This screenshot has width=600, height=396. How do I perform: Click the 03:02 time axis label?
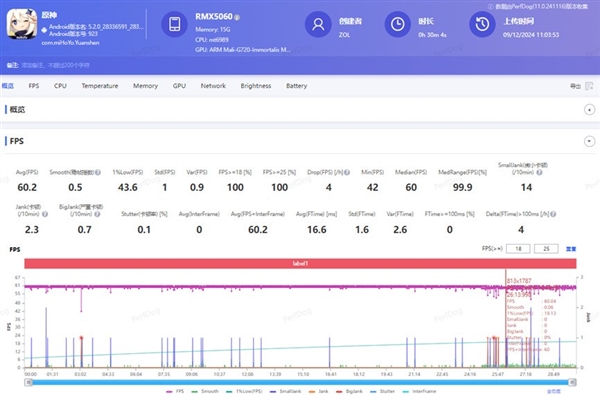80,374
